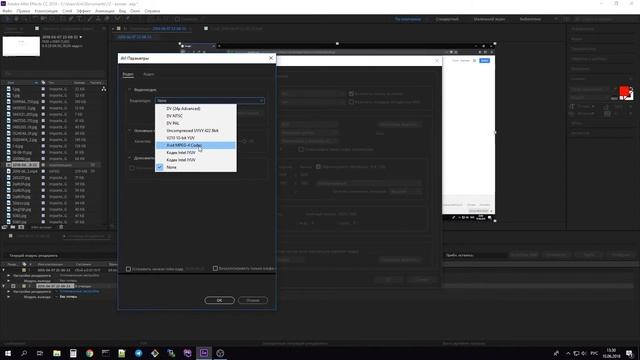Open the OBS Studio taskbar icon
640x360 pixels.
click(220, 353)
